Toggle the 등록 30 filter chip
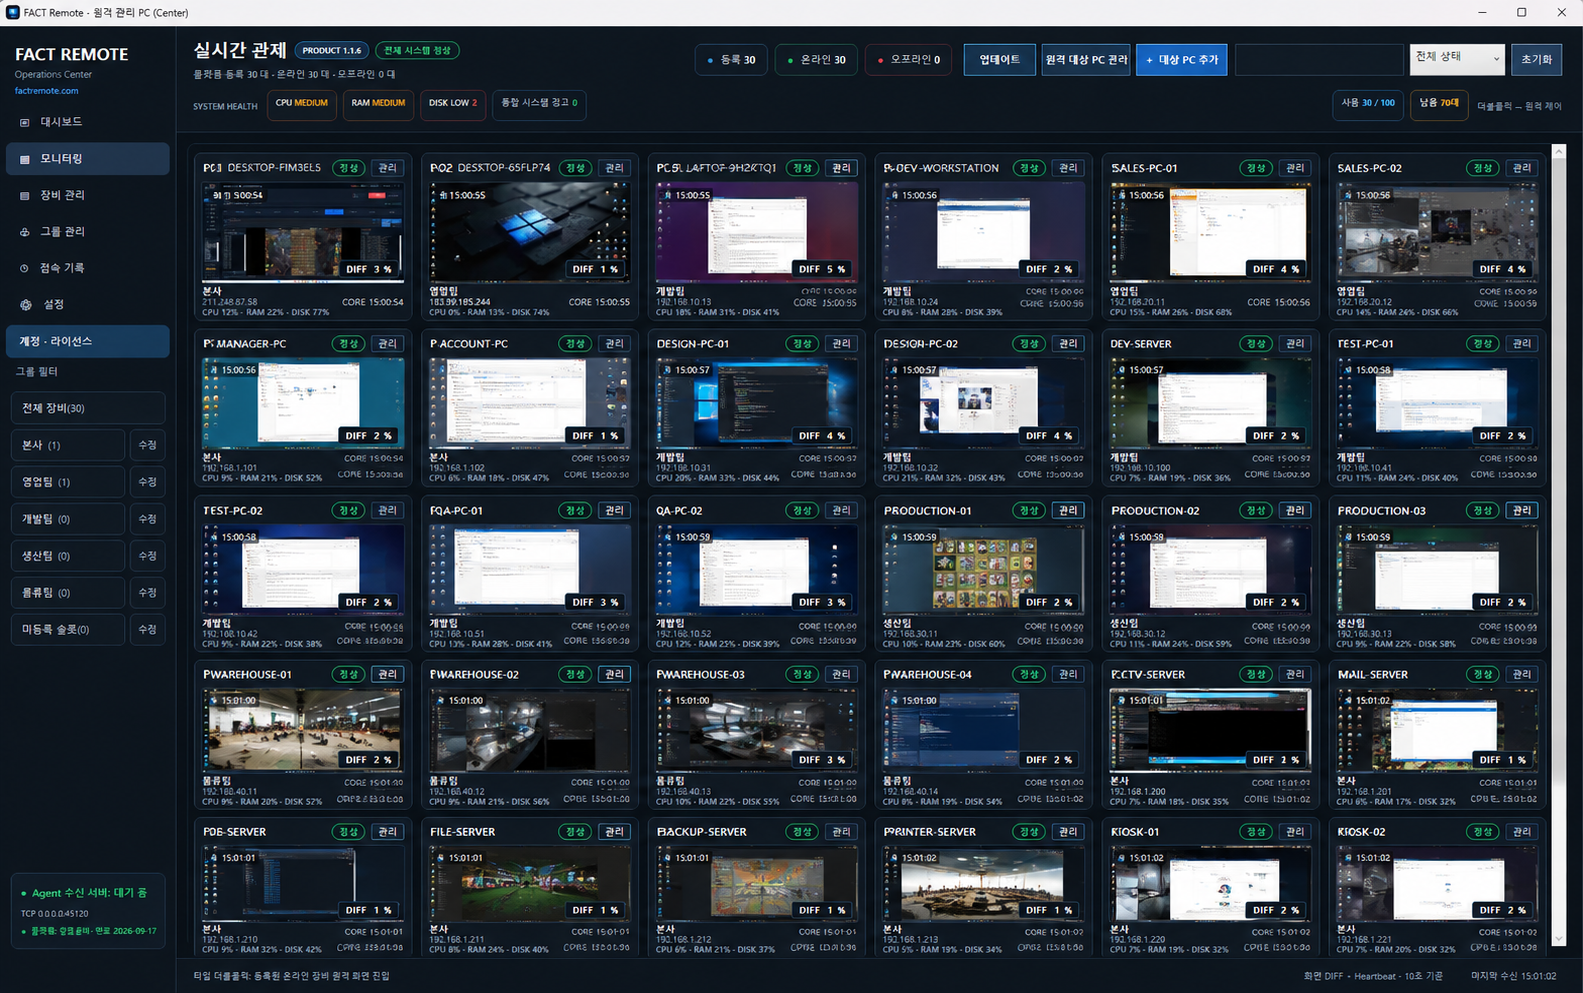Viewport: 1583px width, 993px height. [731, 60]
